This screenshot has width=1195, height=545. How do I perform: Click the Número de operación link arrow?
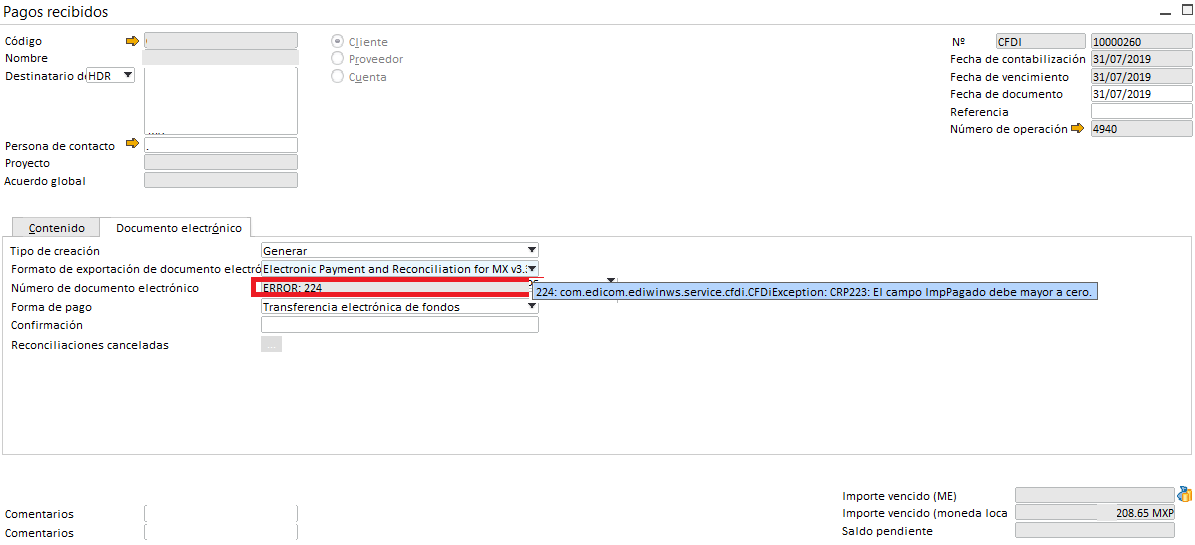point(1077,129)
